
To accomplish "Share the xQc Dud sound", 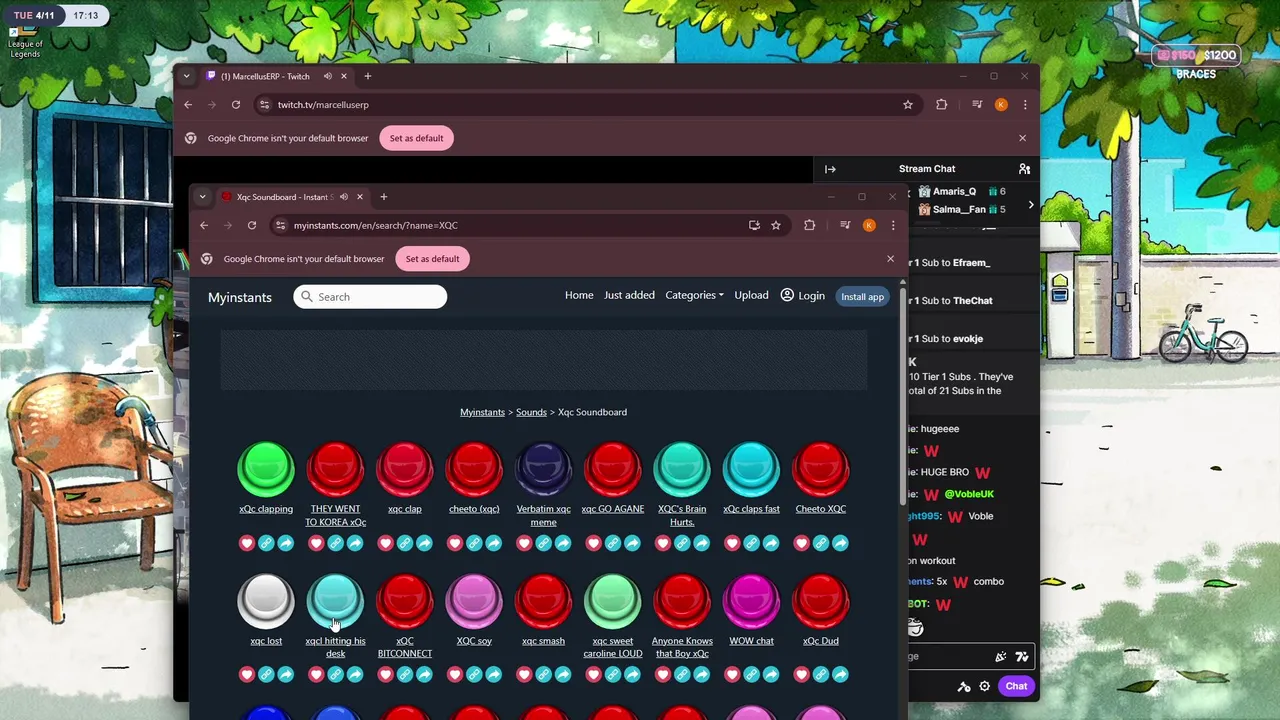I will coord(840,675).
